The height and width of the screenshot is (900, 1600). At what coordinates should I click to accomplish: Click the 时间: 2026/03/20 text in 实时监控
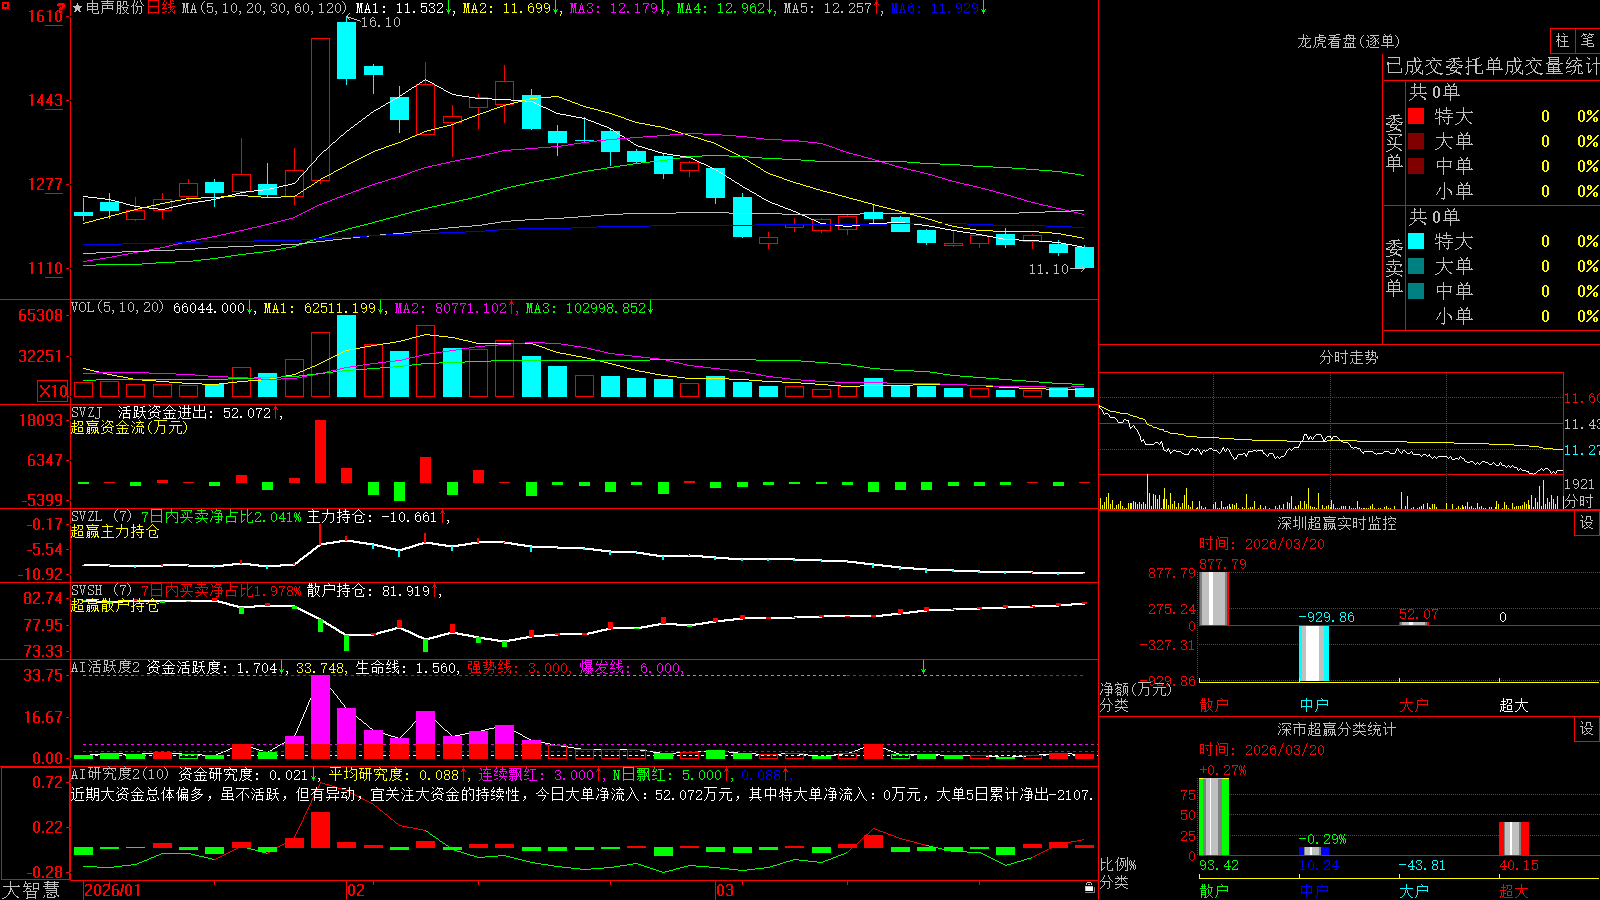click(x=1262, y=544)
